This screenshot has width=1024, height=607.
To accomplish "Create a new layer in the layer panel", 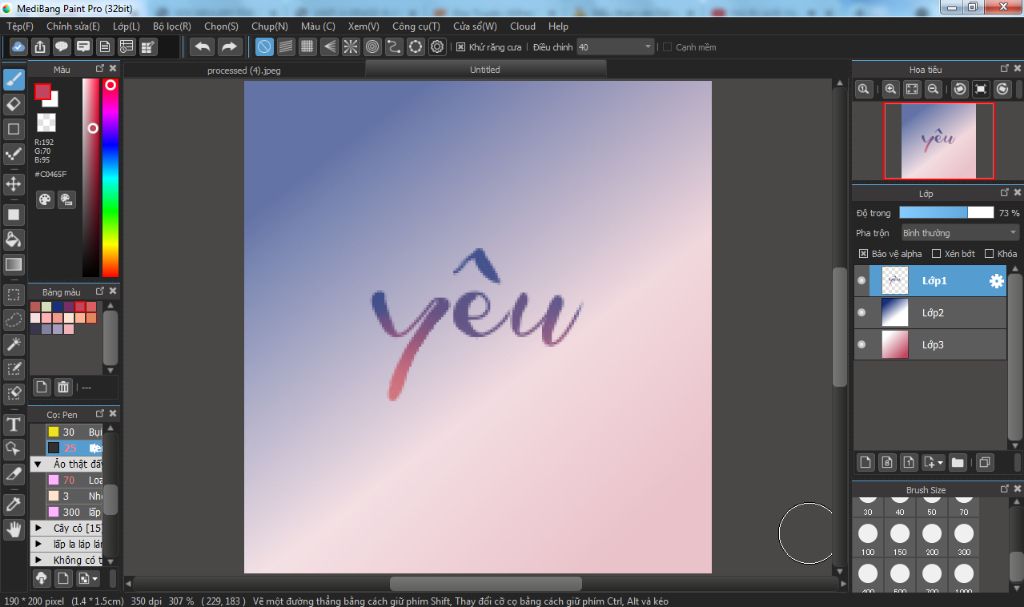I will point(865,463).
